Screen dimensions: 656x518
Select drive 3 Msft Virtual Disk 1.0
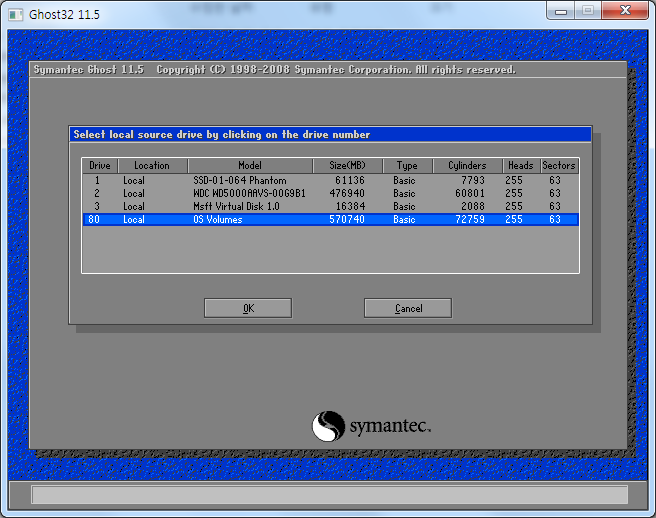click(331, 206)
